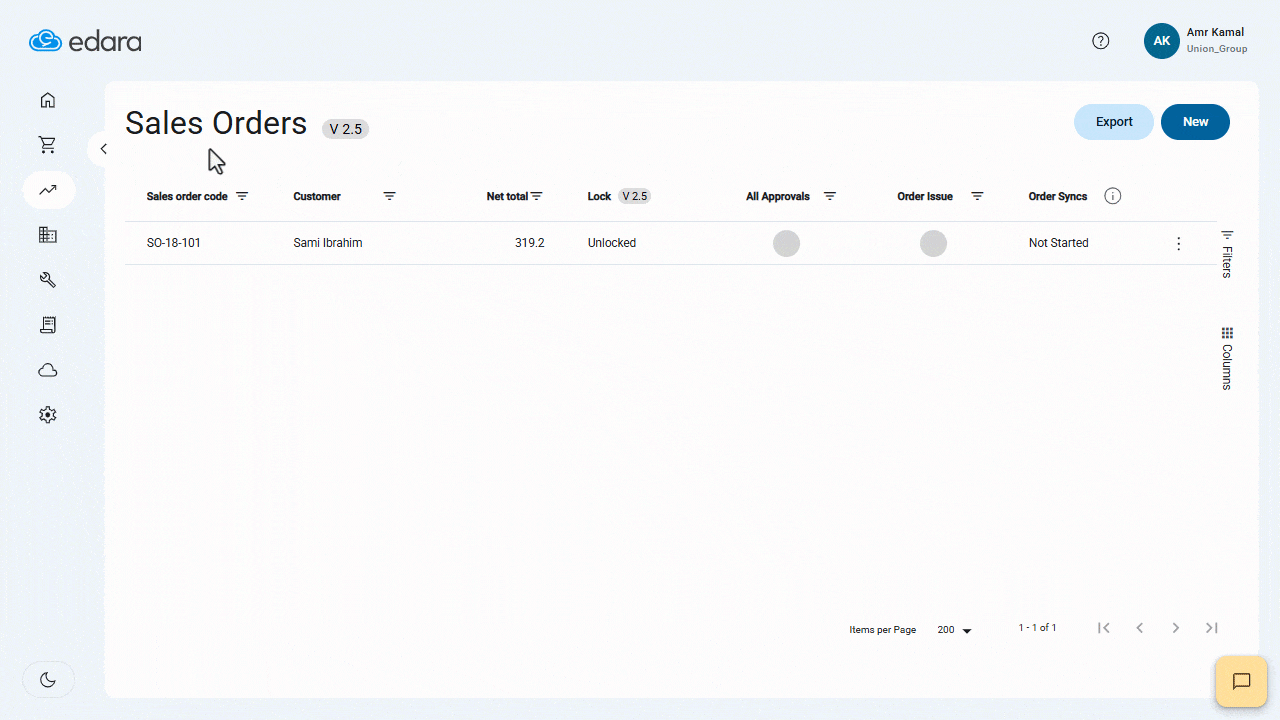
Task: Click the New button to create an order
Action: point(1195,121)
